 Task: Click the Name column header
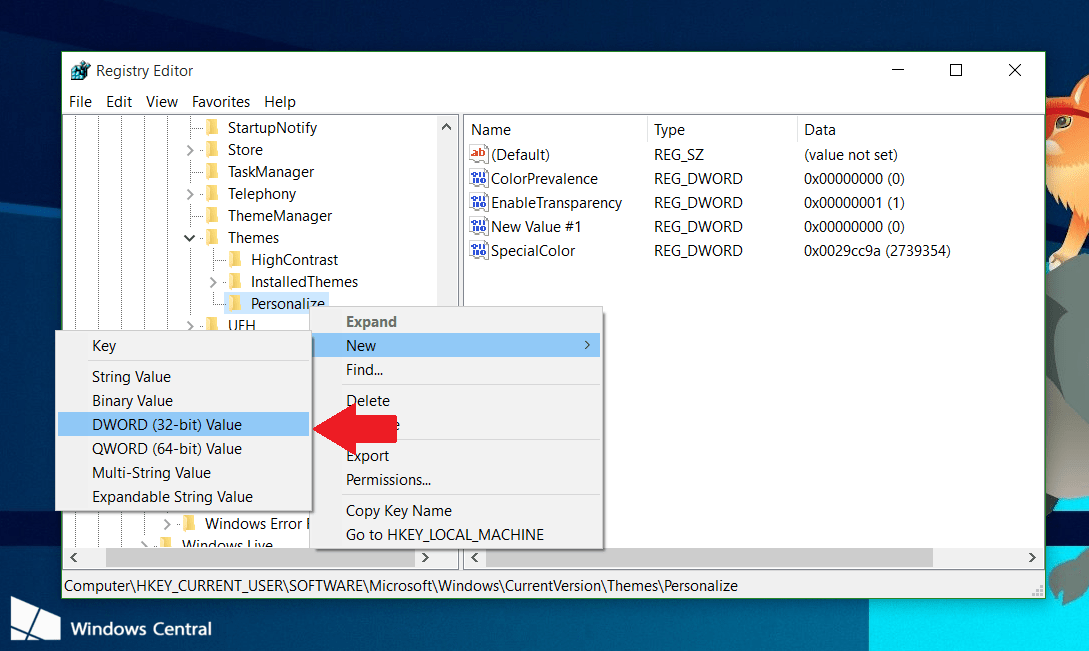coord(491,130)
